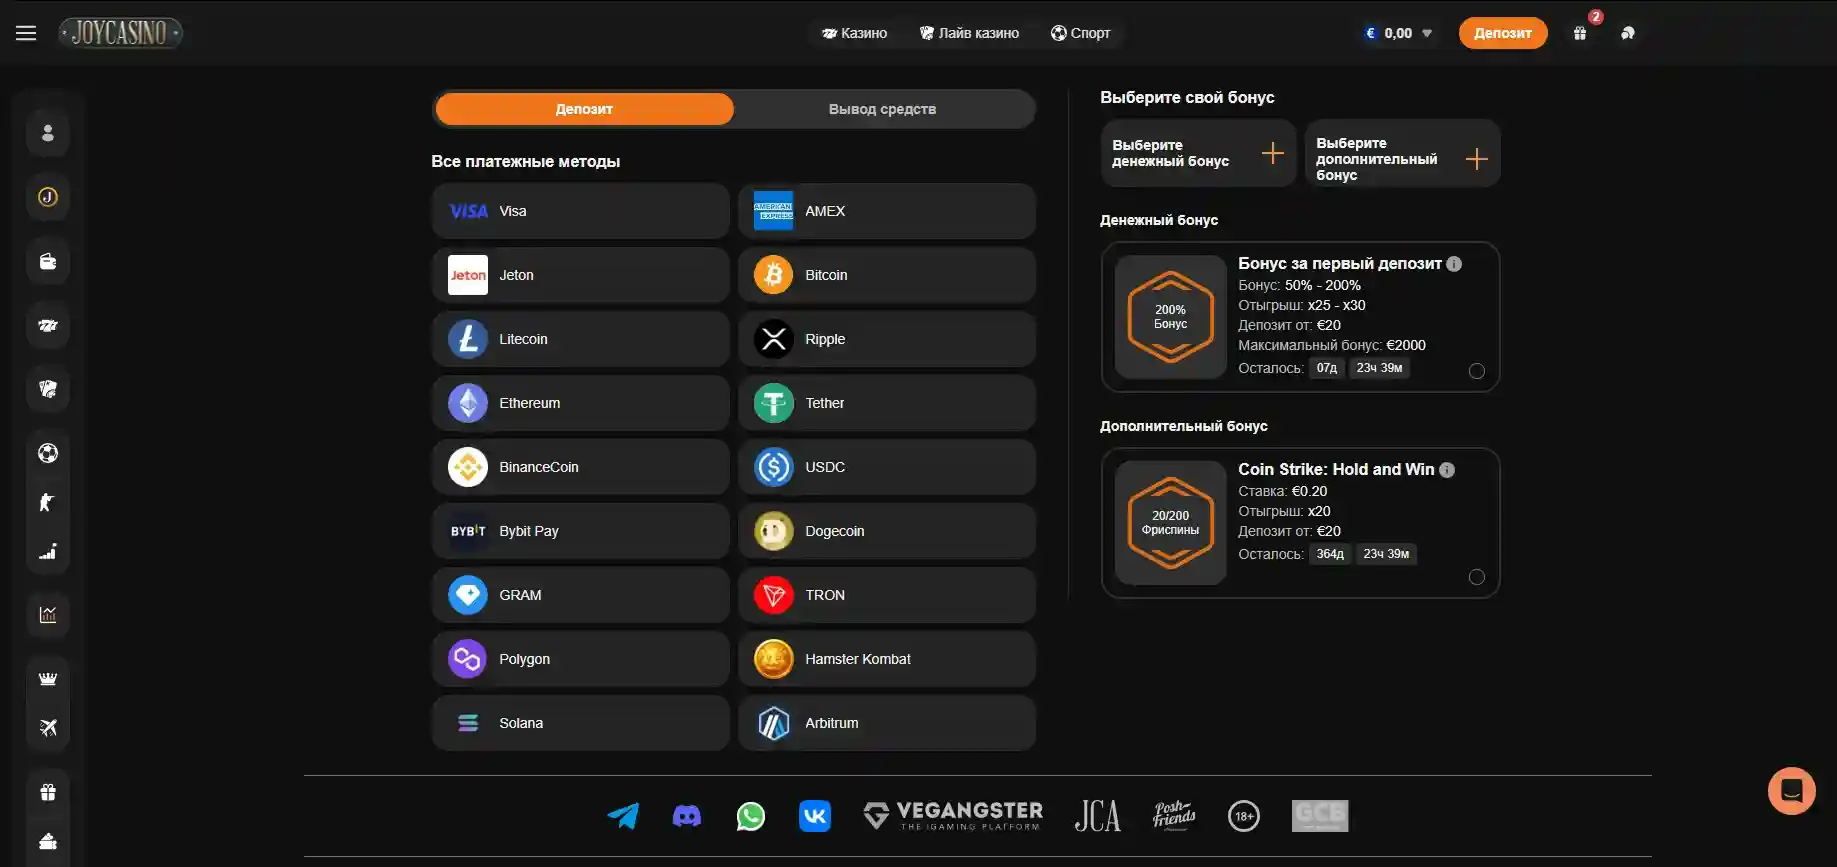
Task: Choose Ripple payment method
Action: (887, 339)
